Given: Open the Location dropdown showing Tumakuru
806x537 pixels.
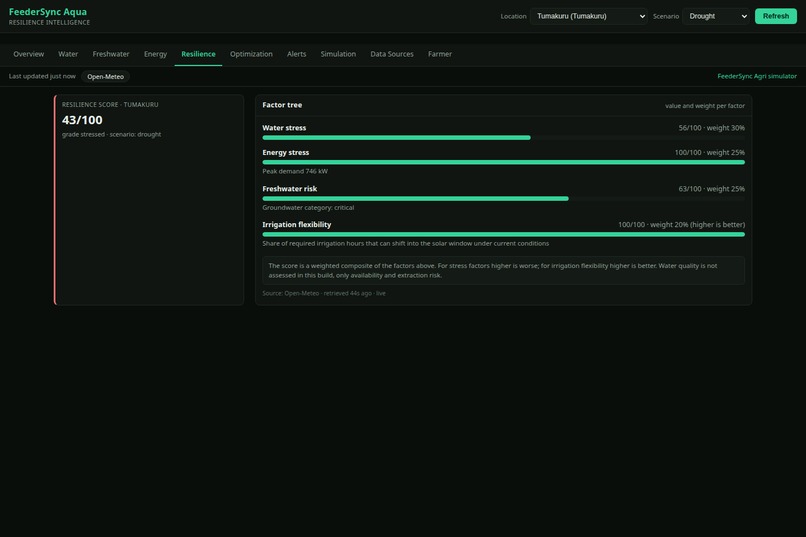Looking at the screenshot, I should (x=589, y=16).
